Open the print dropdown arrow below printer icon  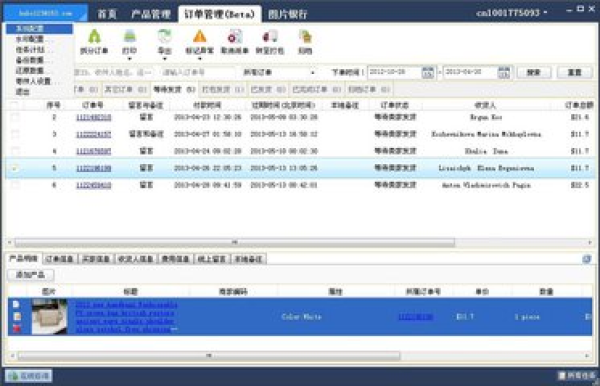[x=130, y=59]
